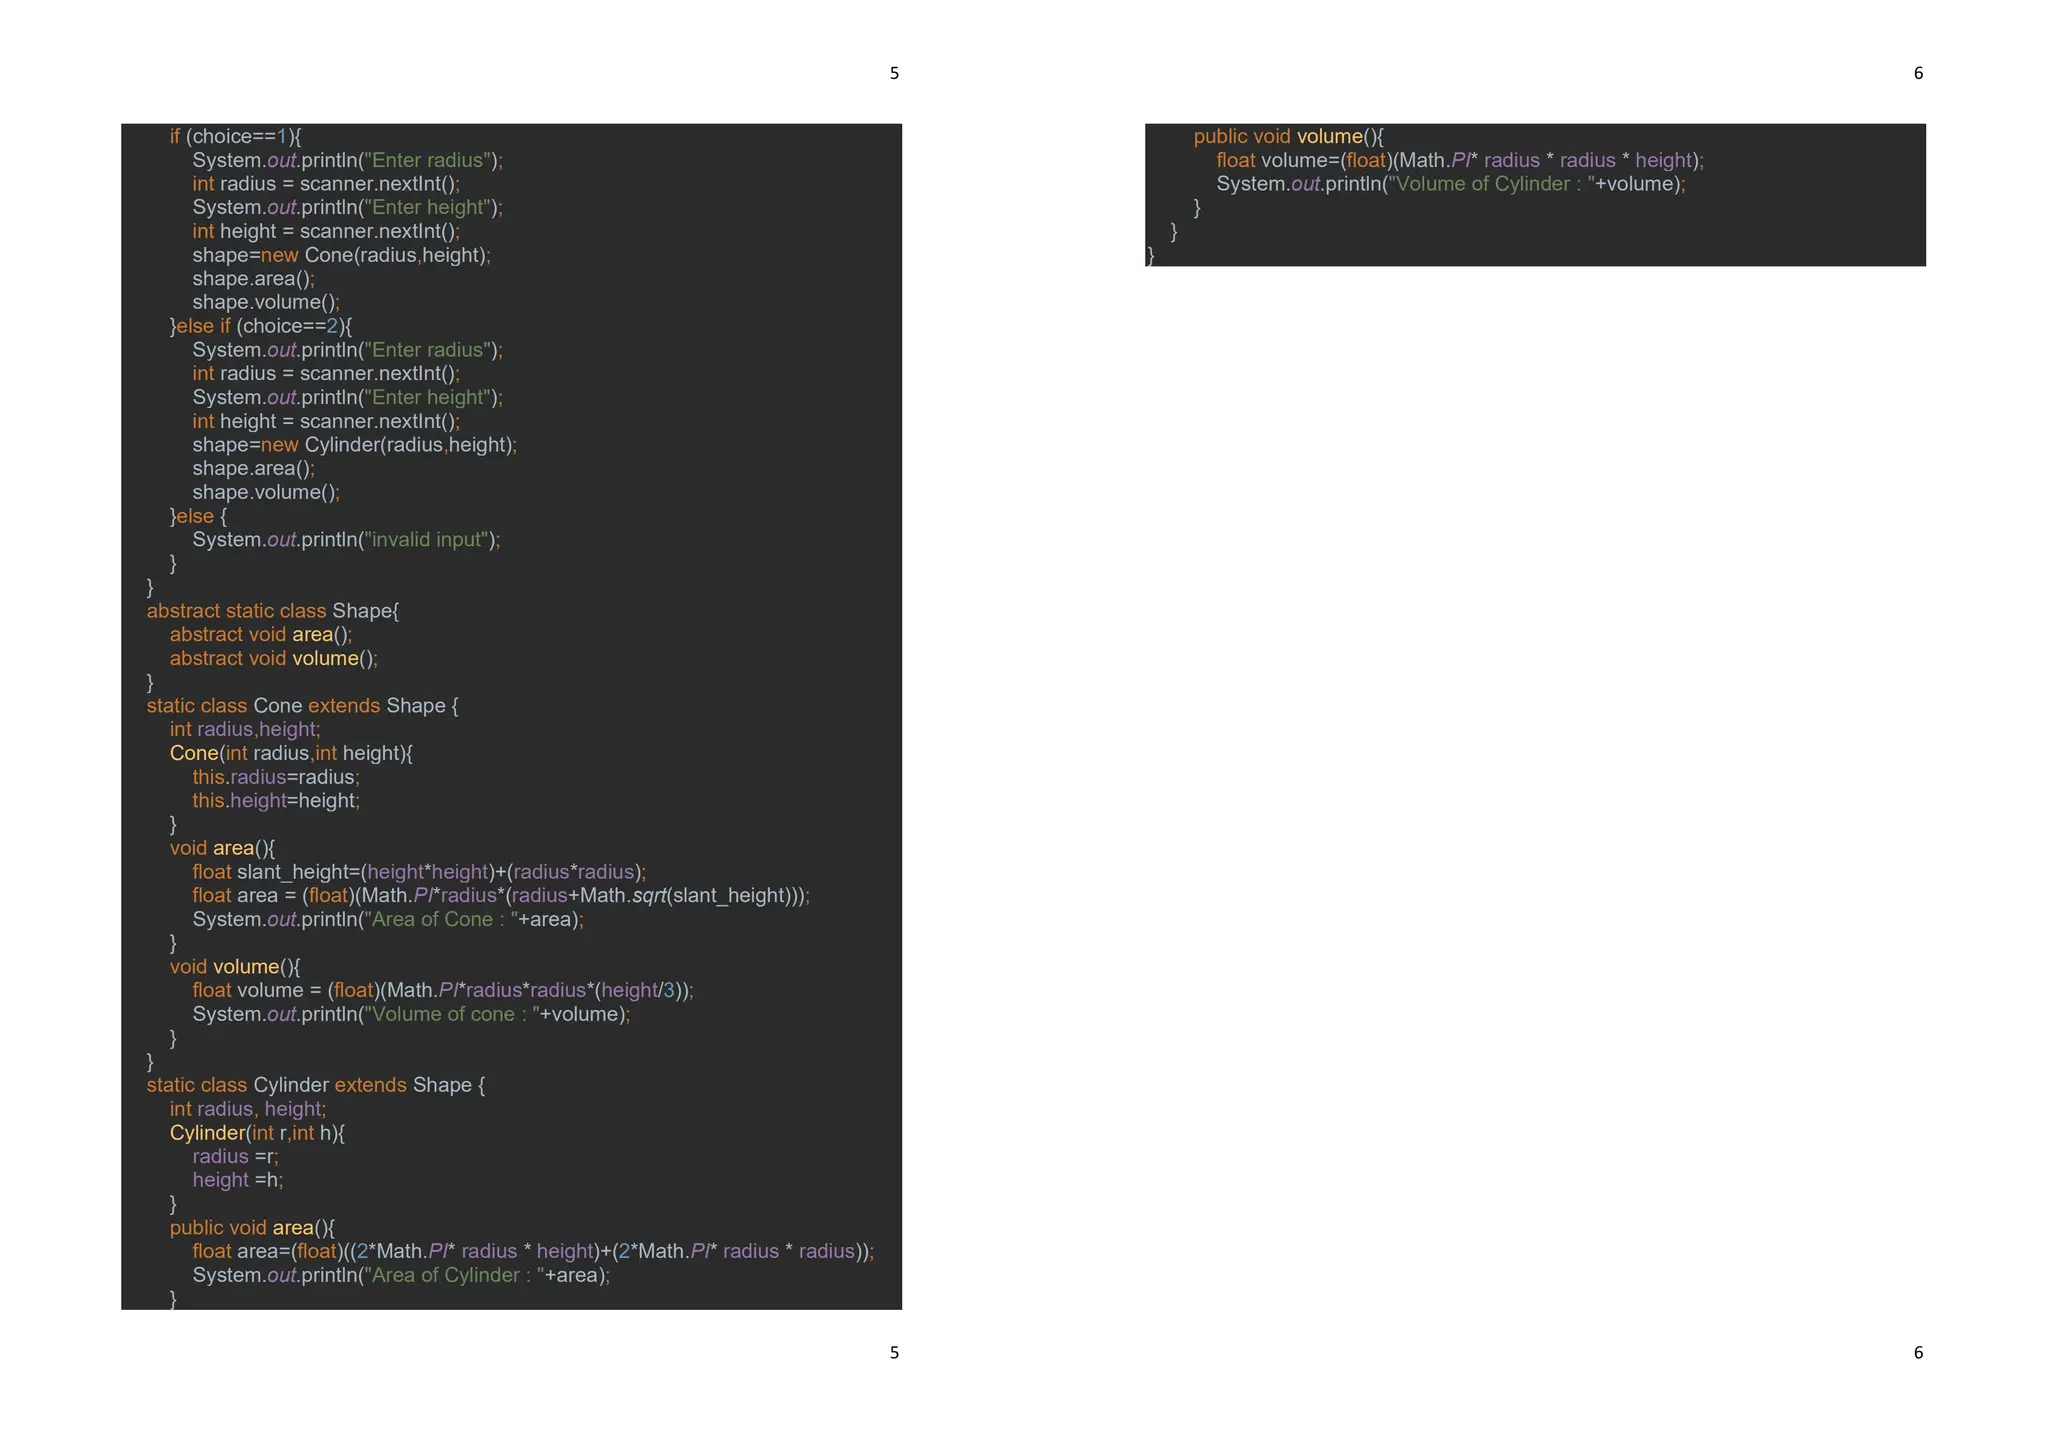Click 'abstract static class Shape{' declaration
The width and height of the screenshot is (2048, 1448).
272,611
